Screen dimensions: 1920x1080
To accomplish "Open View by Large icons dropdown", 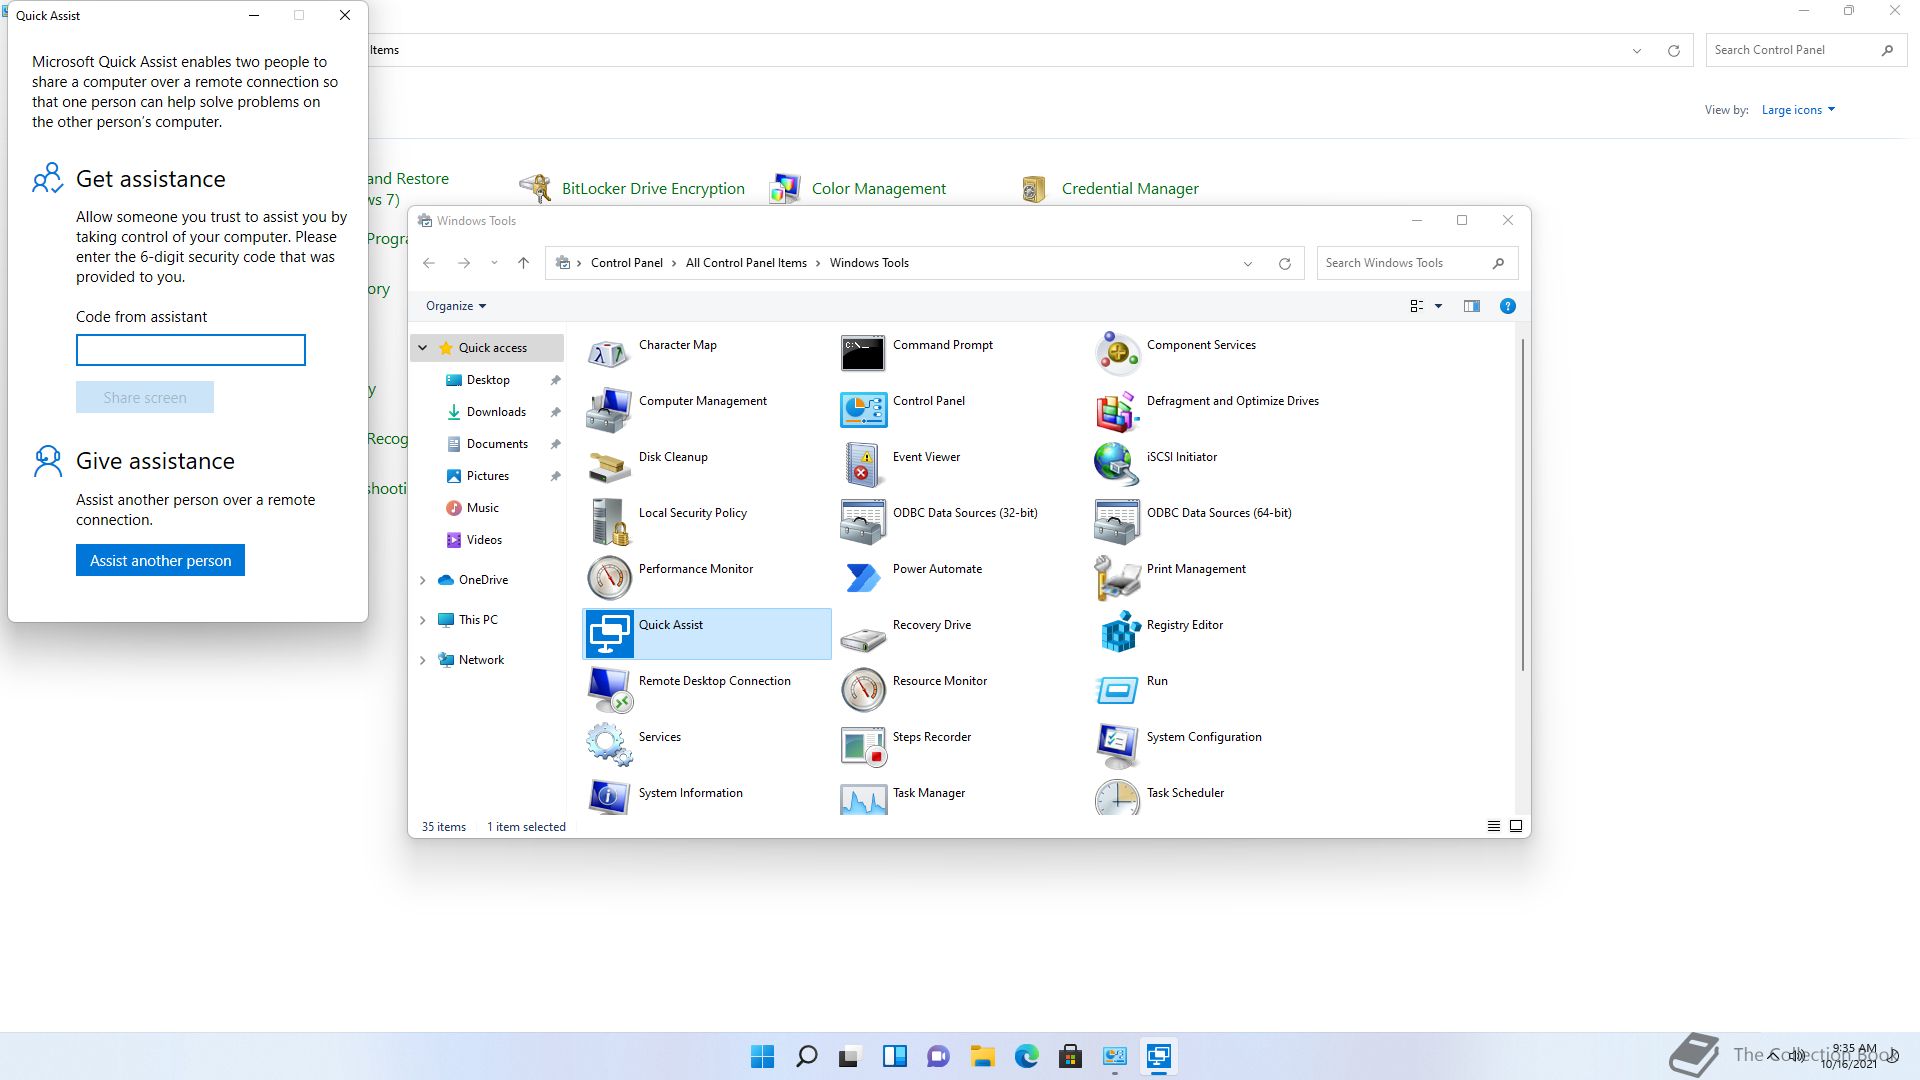I will coord(1798,110).
